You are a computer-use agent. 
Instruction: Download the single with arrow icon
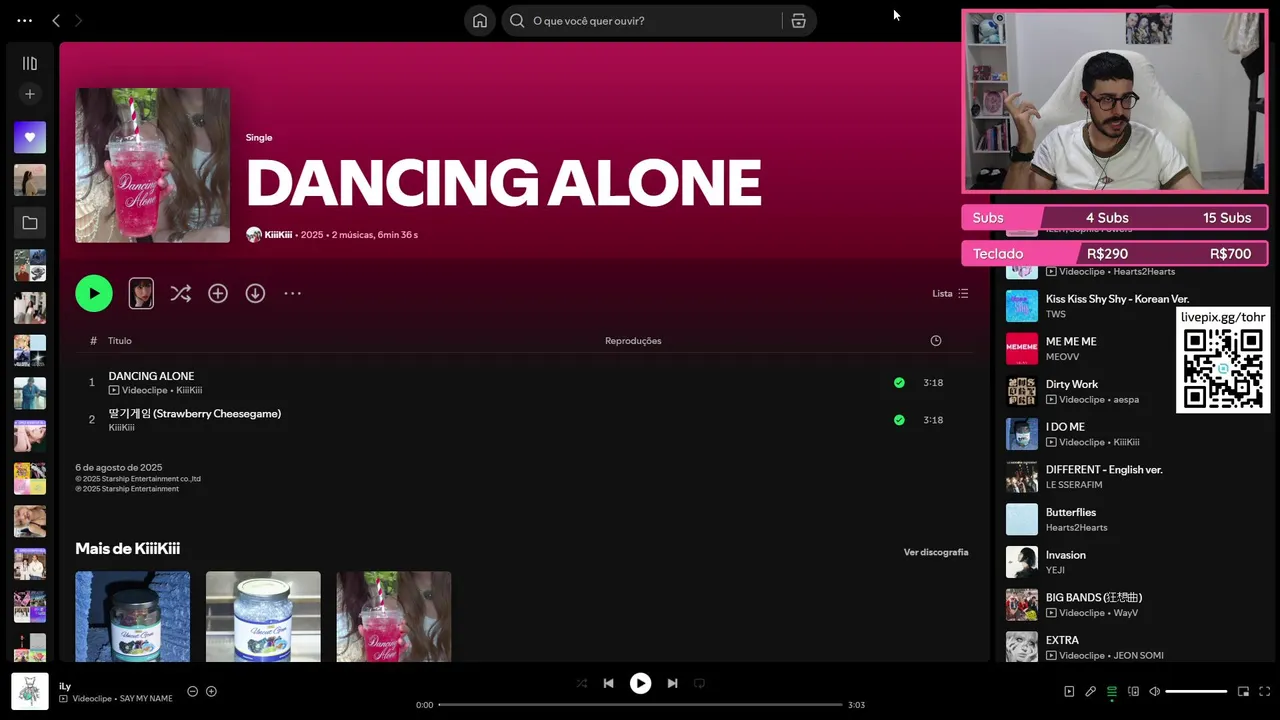[x=255, y=293]
